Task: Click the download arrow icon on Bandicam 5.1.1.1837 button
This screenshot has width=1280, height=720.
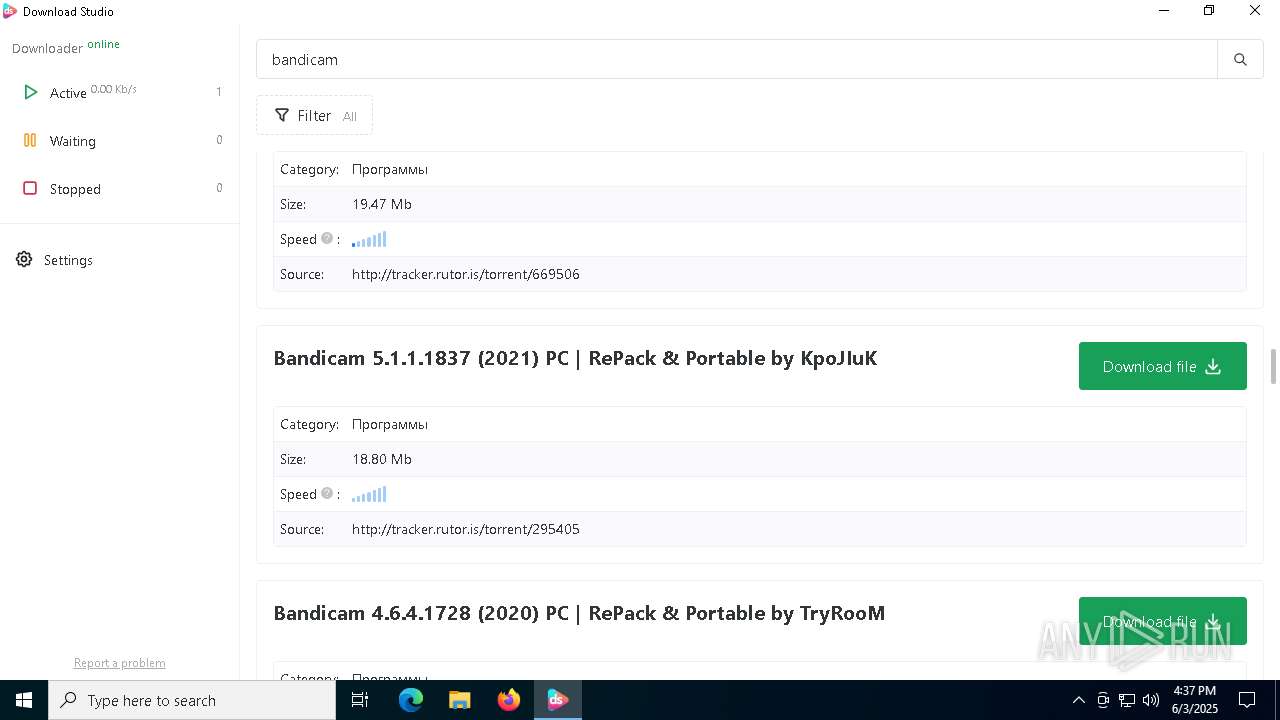Action: point(1213,366)
